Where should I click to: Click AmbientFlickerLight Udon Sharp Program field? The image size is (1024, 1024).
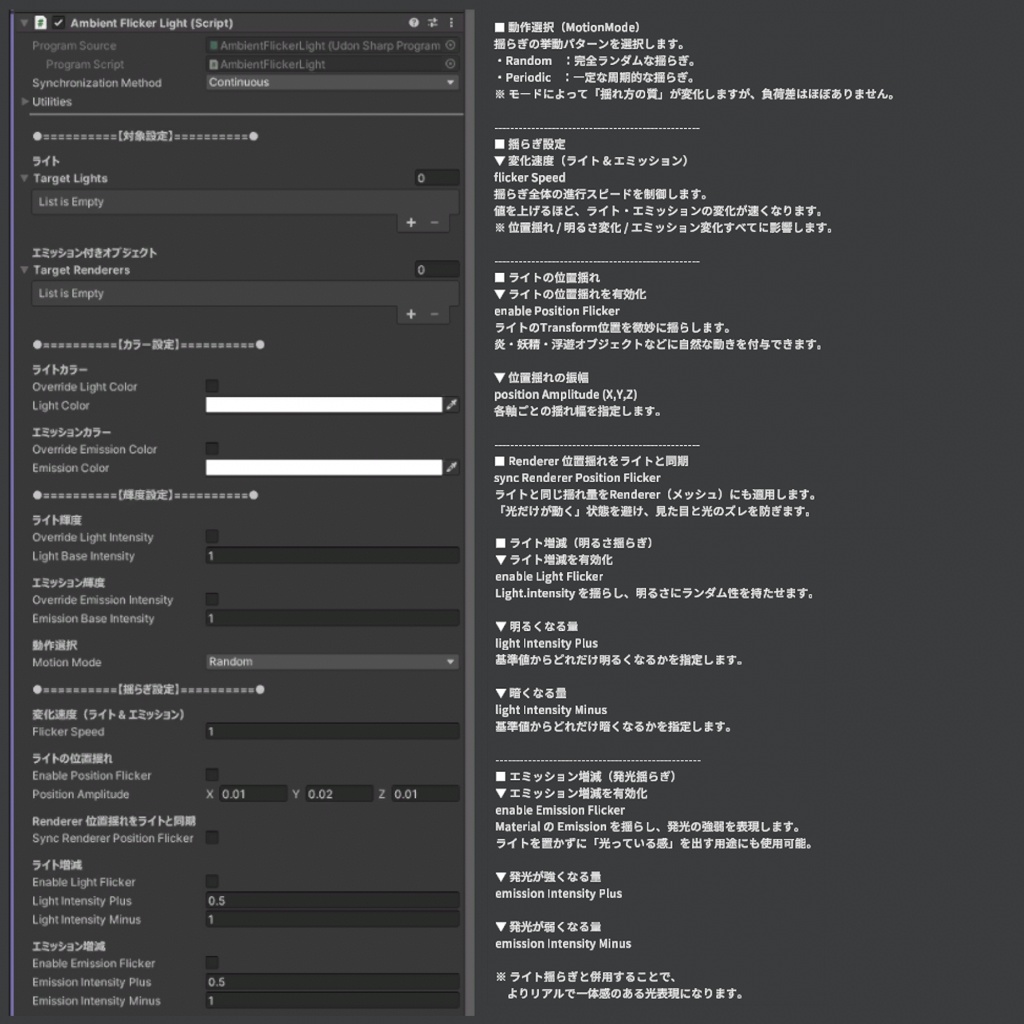click(325, 45)
